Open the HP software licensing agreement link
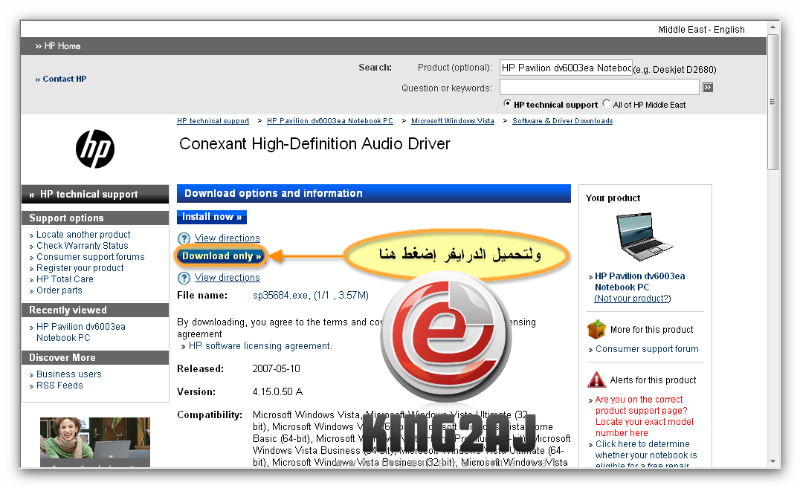The height and width of the screenshot is (488, 800). click(x=260, y=346)
